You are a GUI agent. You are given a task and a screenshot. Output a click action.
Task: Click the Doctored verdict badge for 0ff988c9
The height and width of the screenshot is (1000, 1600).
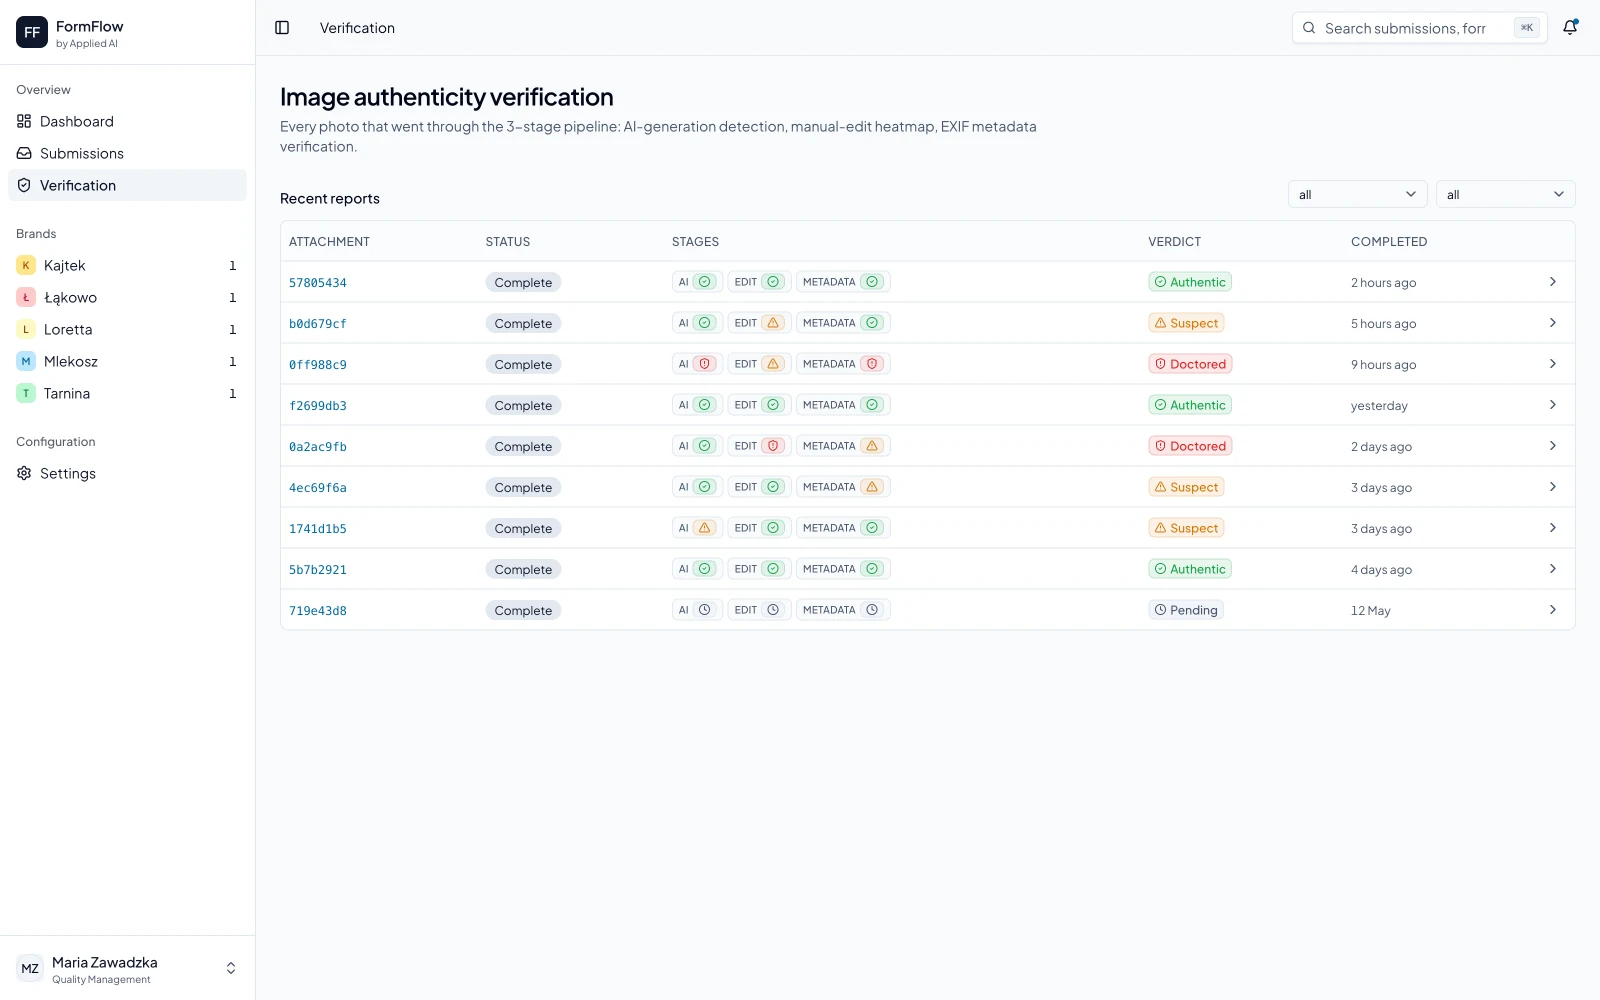click(x=1190, y=364)
